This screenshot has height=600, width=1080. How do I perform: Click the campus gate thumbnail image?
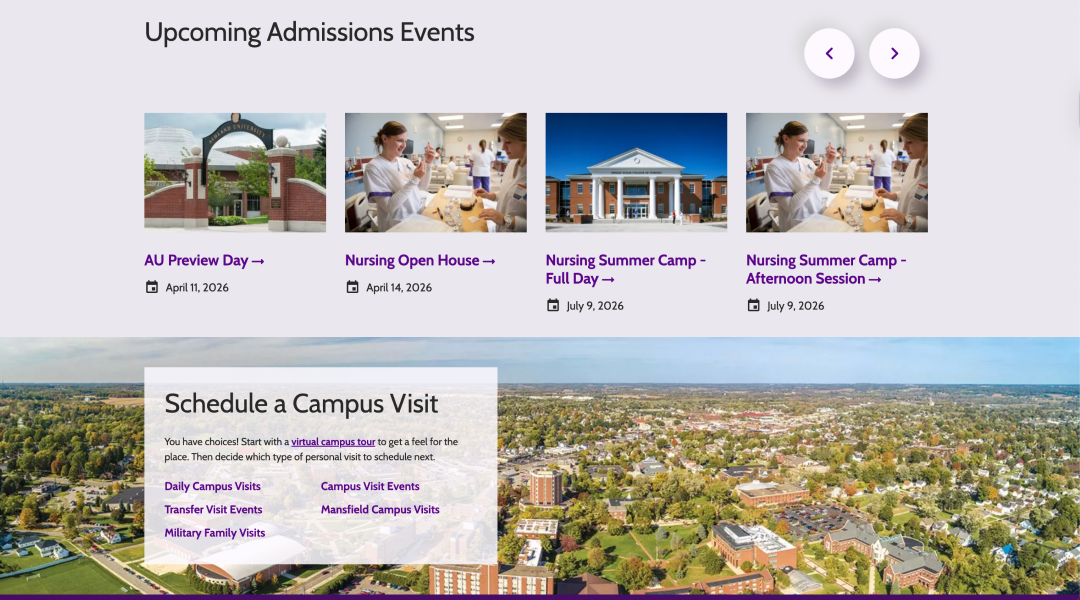(235, 172)
